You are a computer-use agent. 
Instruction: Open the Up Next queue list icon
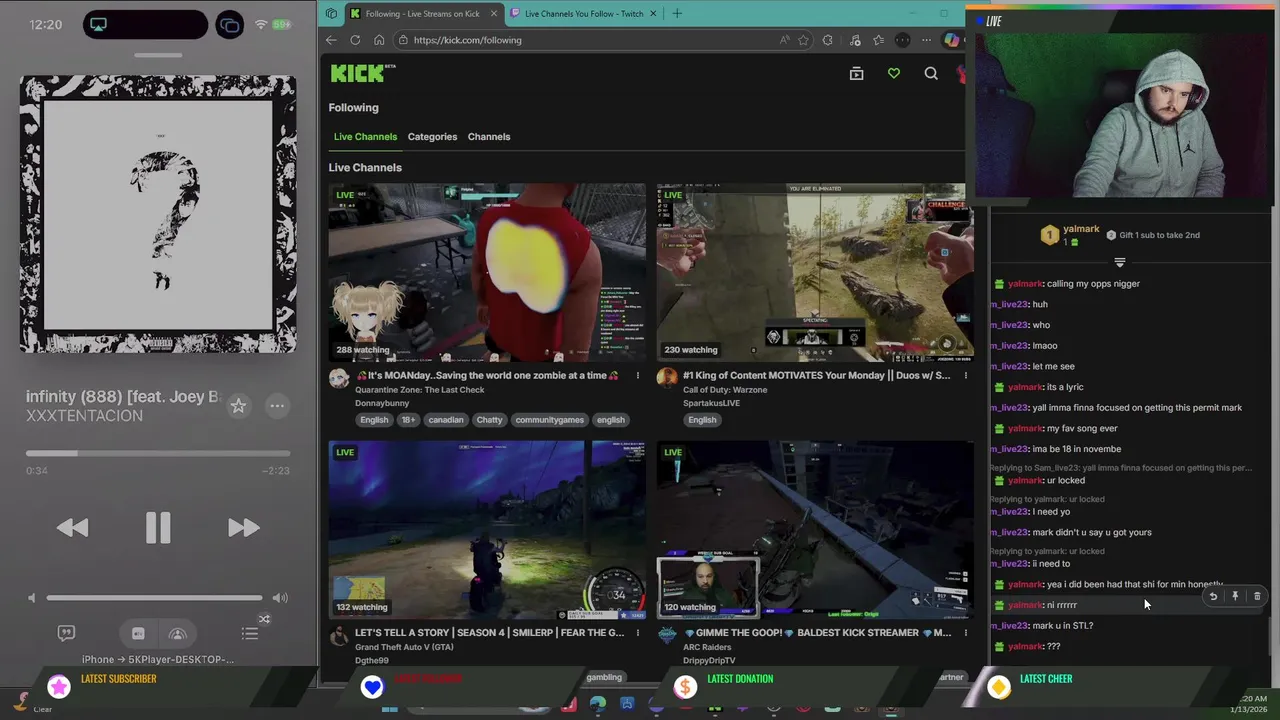[250, 633]
